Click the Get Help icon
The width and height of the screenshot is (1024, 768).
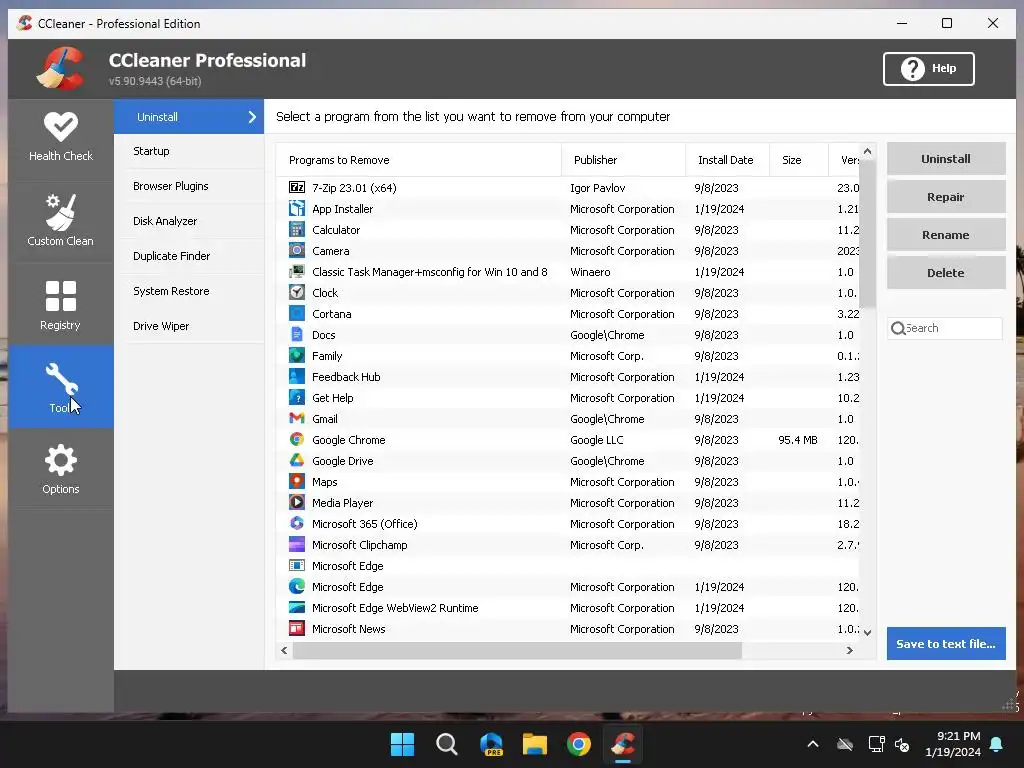[x=296, y=397]
